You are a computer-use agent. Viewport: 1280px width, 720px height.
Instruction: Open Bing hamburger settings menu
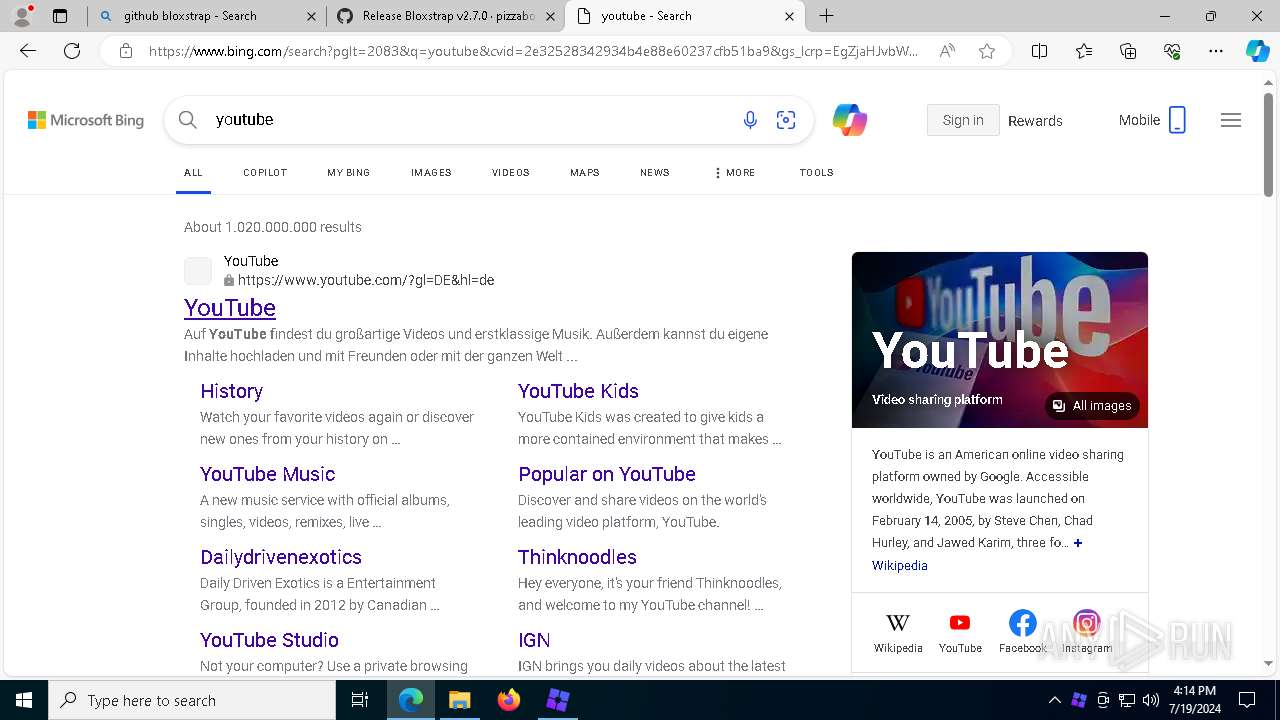[1231, 120]
